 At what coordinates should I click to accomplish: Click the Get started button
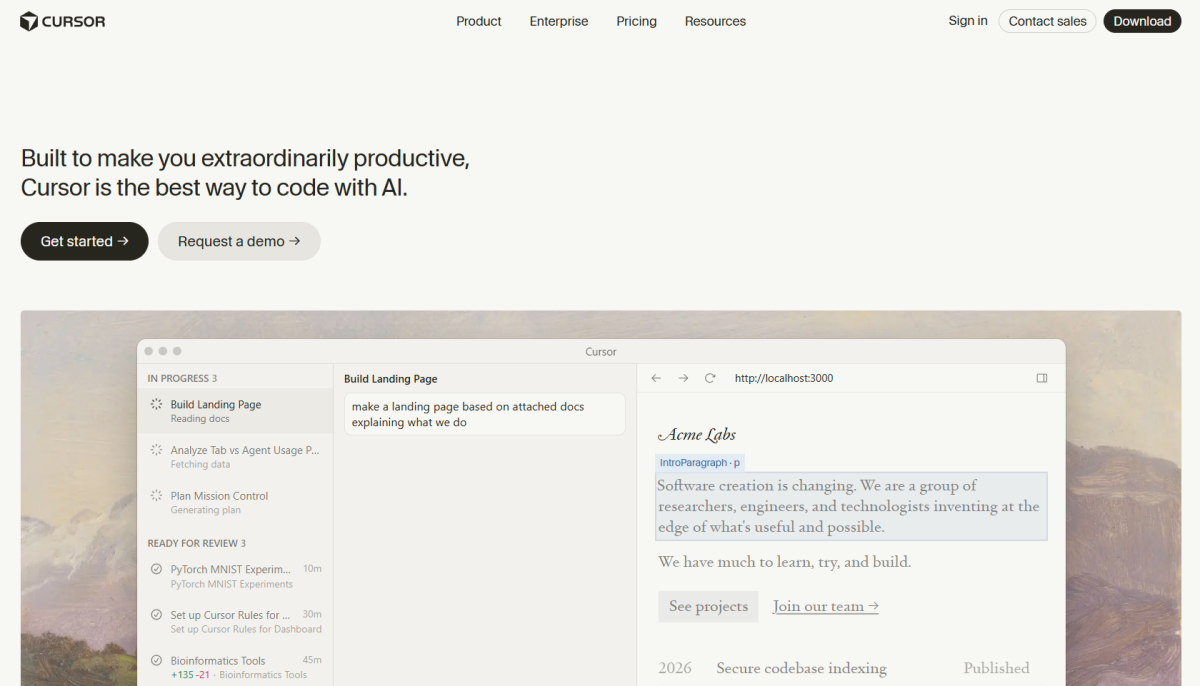pos(84,241)
